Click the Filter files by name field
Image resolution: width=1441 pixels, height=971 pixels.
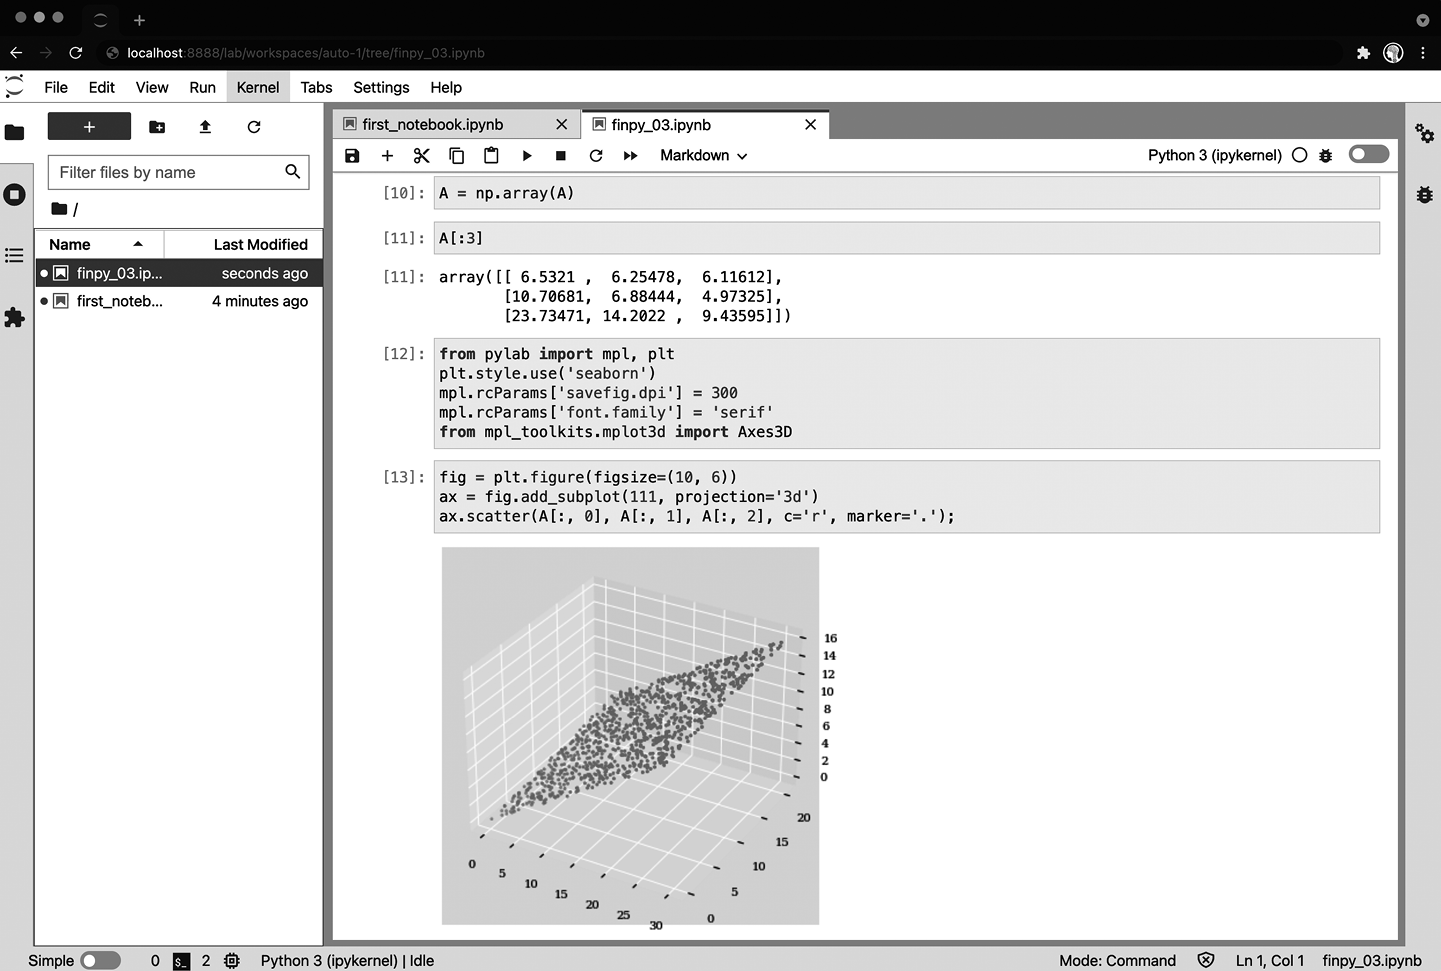(168, 172)
